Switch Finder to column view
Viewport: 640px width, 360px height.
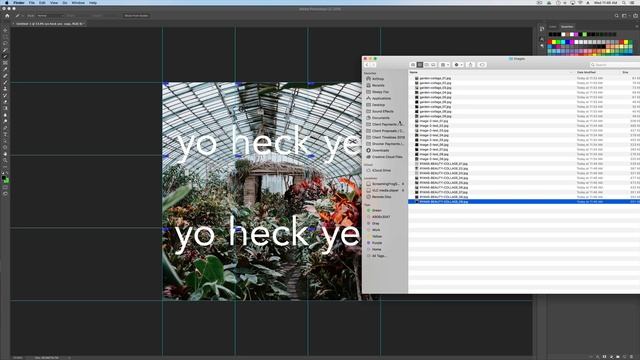click(427, 65)
